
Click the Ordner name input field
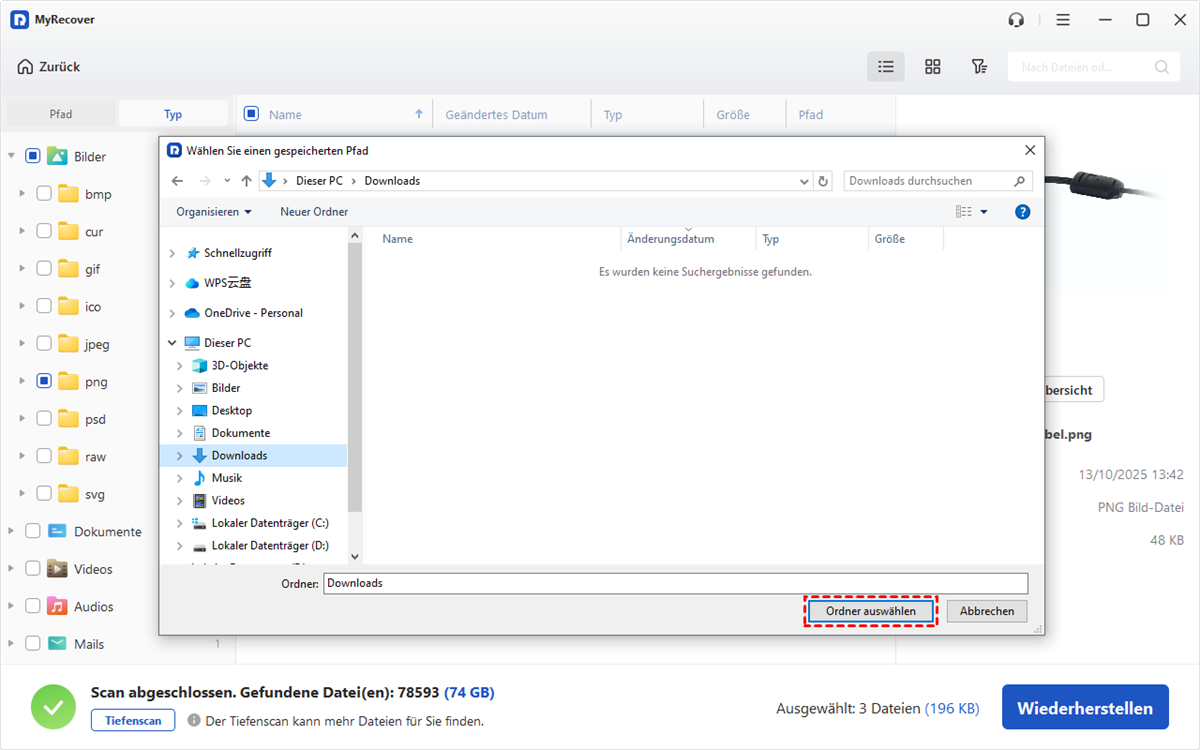[675, 583]
